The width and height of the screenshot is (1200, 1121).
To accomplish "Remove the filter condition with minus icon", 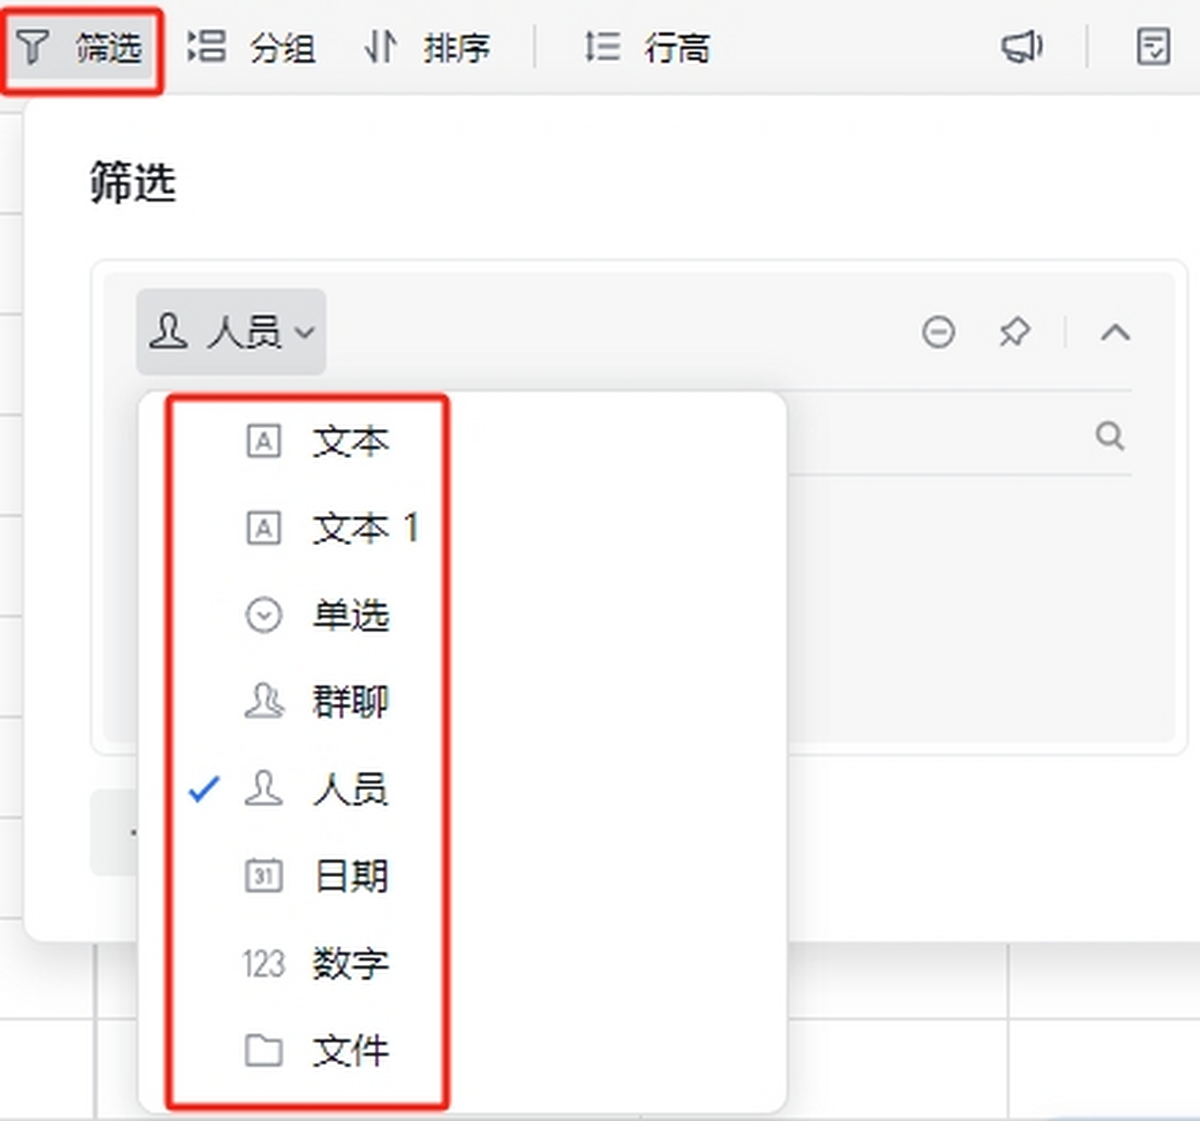I will (x=938, y=332).
